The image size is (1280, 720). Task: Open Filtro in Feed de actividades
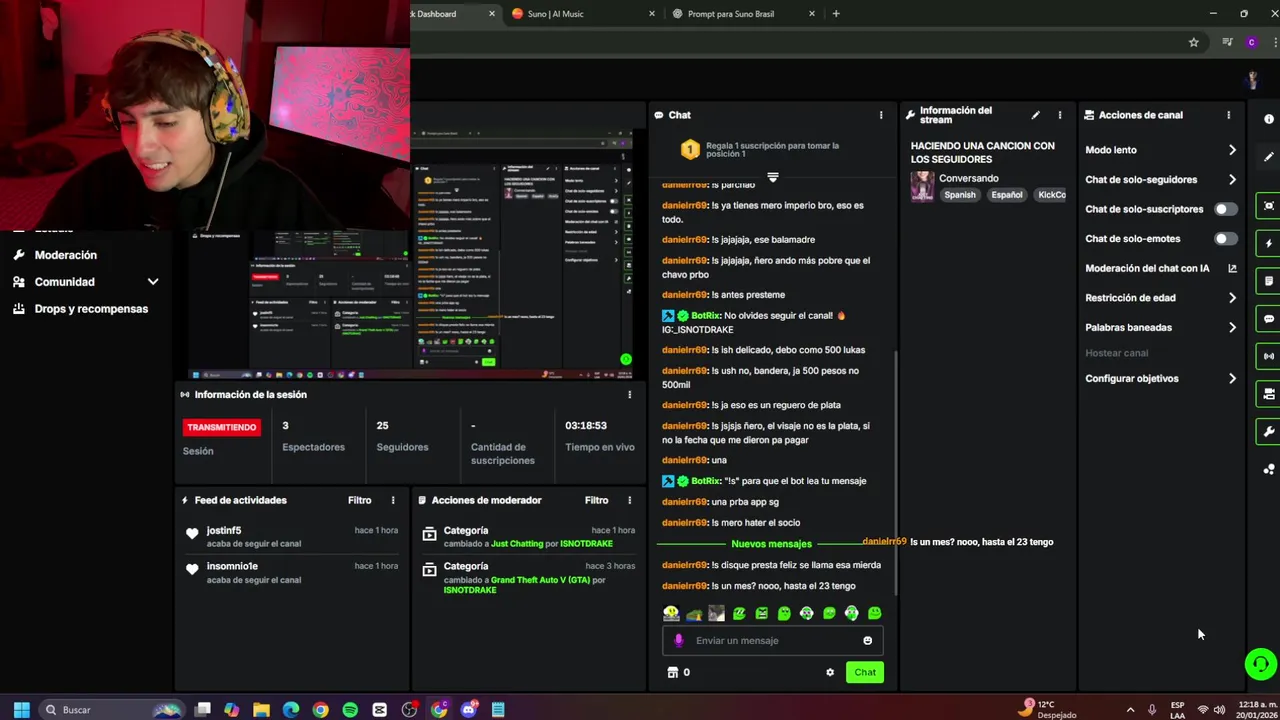tap(360, 500)
